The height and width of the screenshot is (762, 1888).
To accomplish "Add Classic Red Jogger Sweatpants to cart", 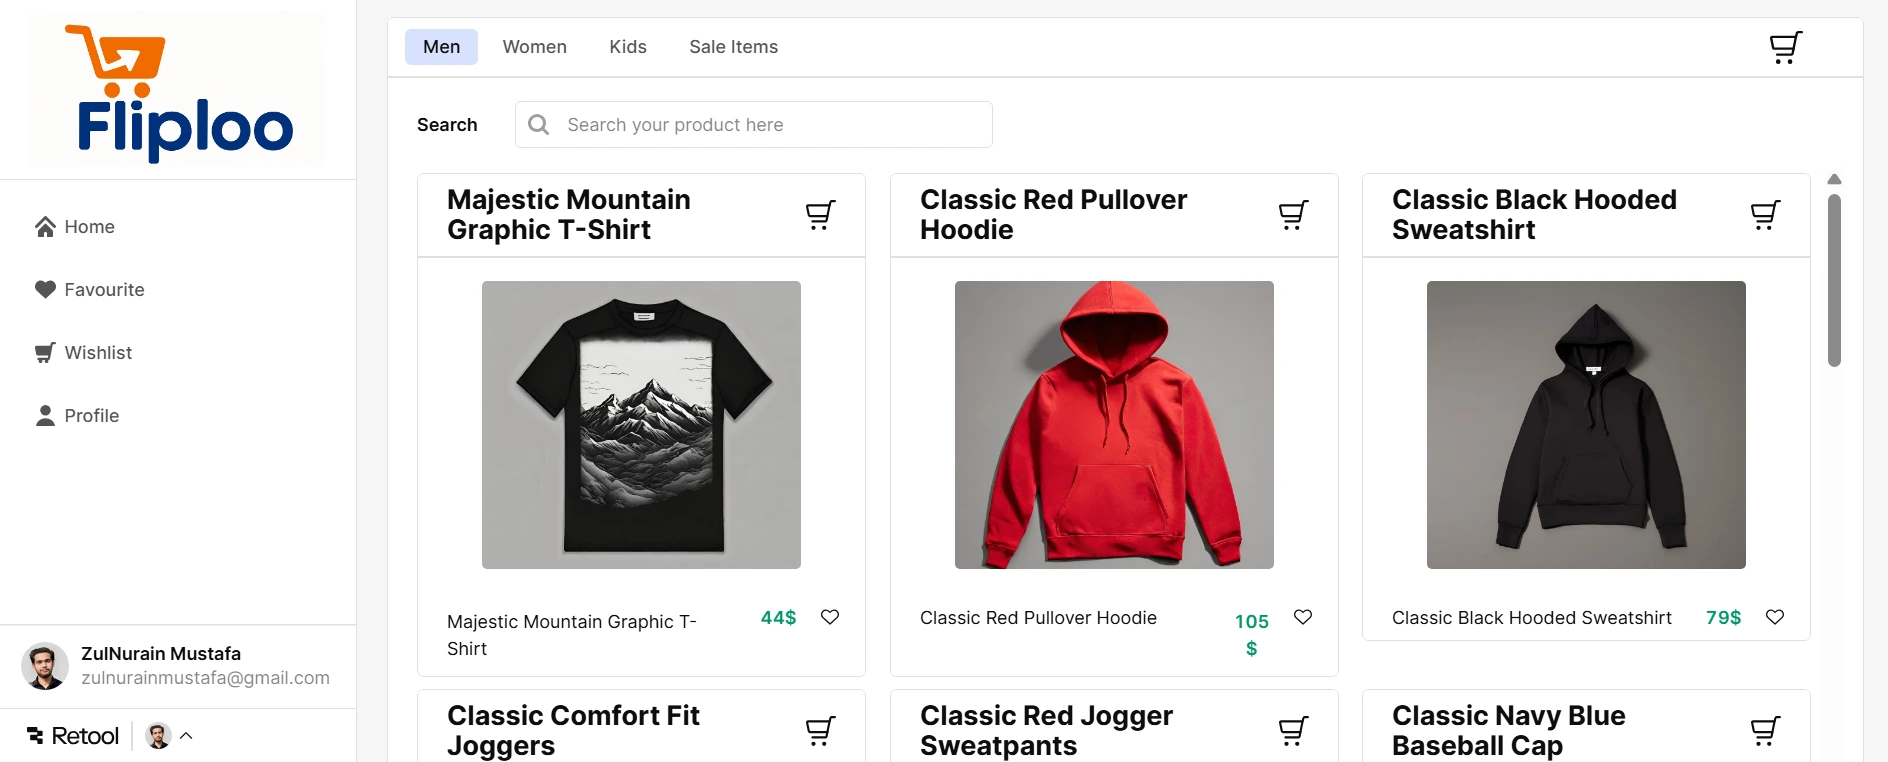I will tap(1292, 730).
